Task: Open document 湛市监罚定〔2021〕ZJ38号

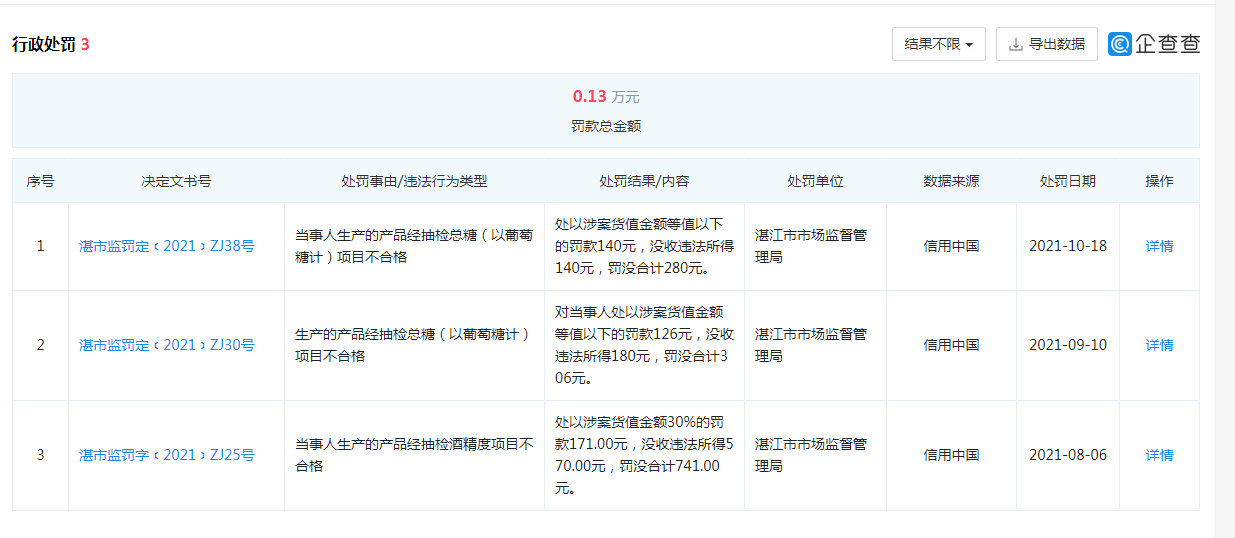Action: tap(167, 246)
